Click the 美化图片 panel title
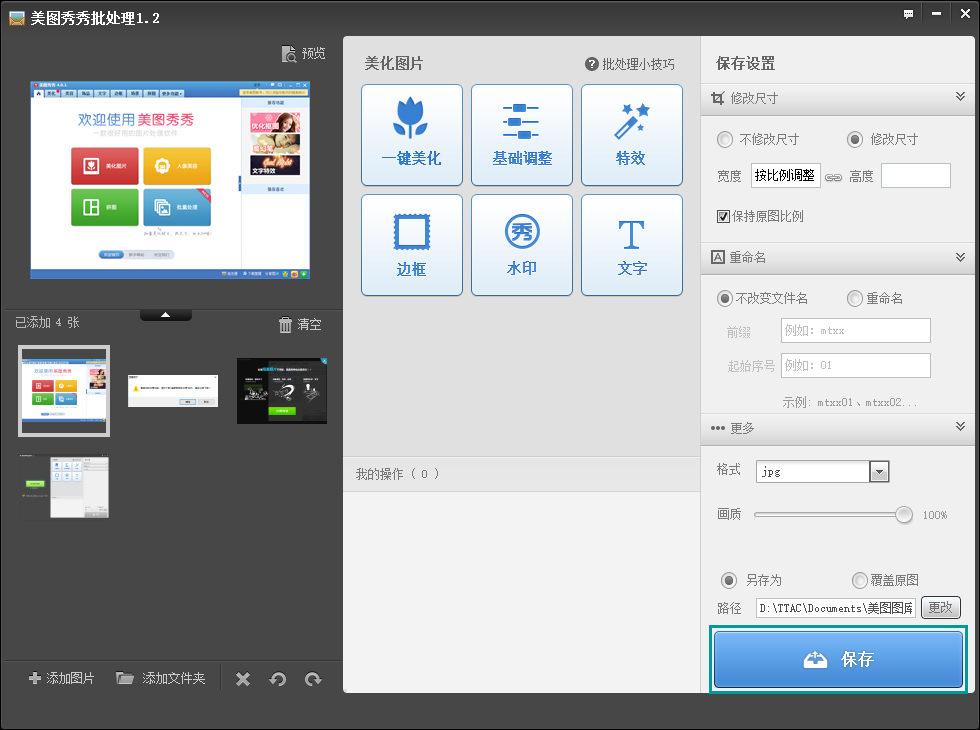Viewport: 980px width, 730px height. (394, 63)
